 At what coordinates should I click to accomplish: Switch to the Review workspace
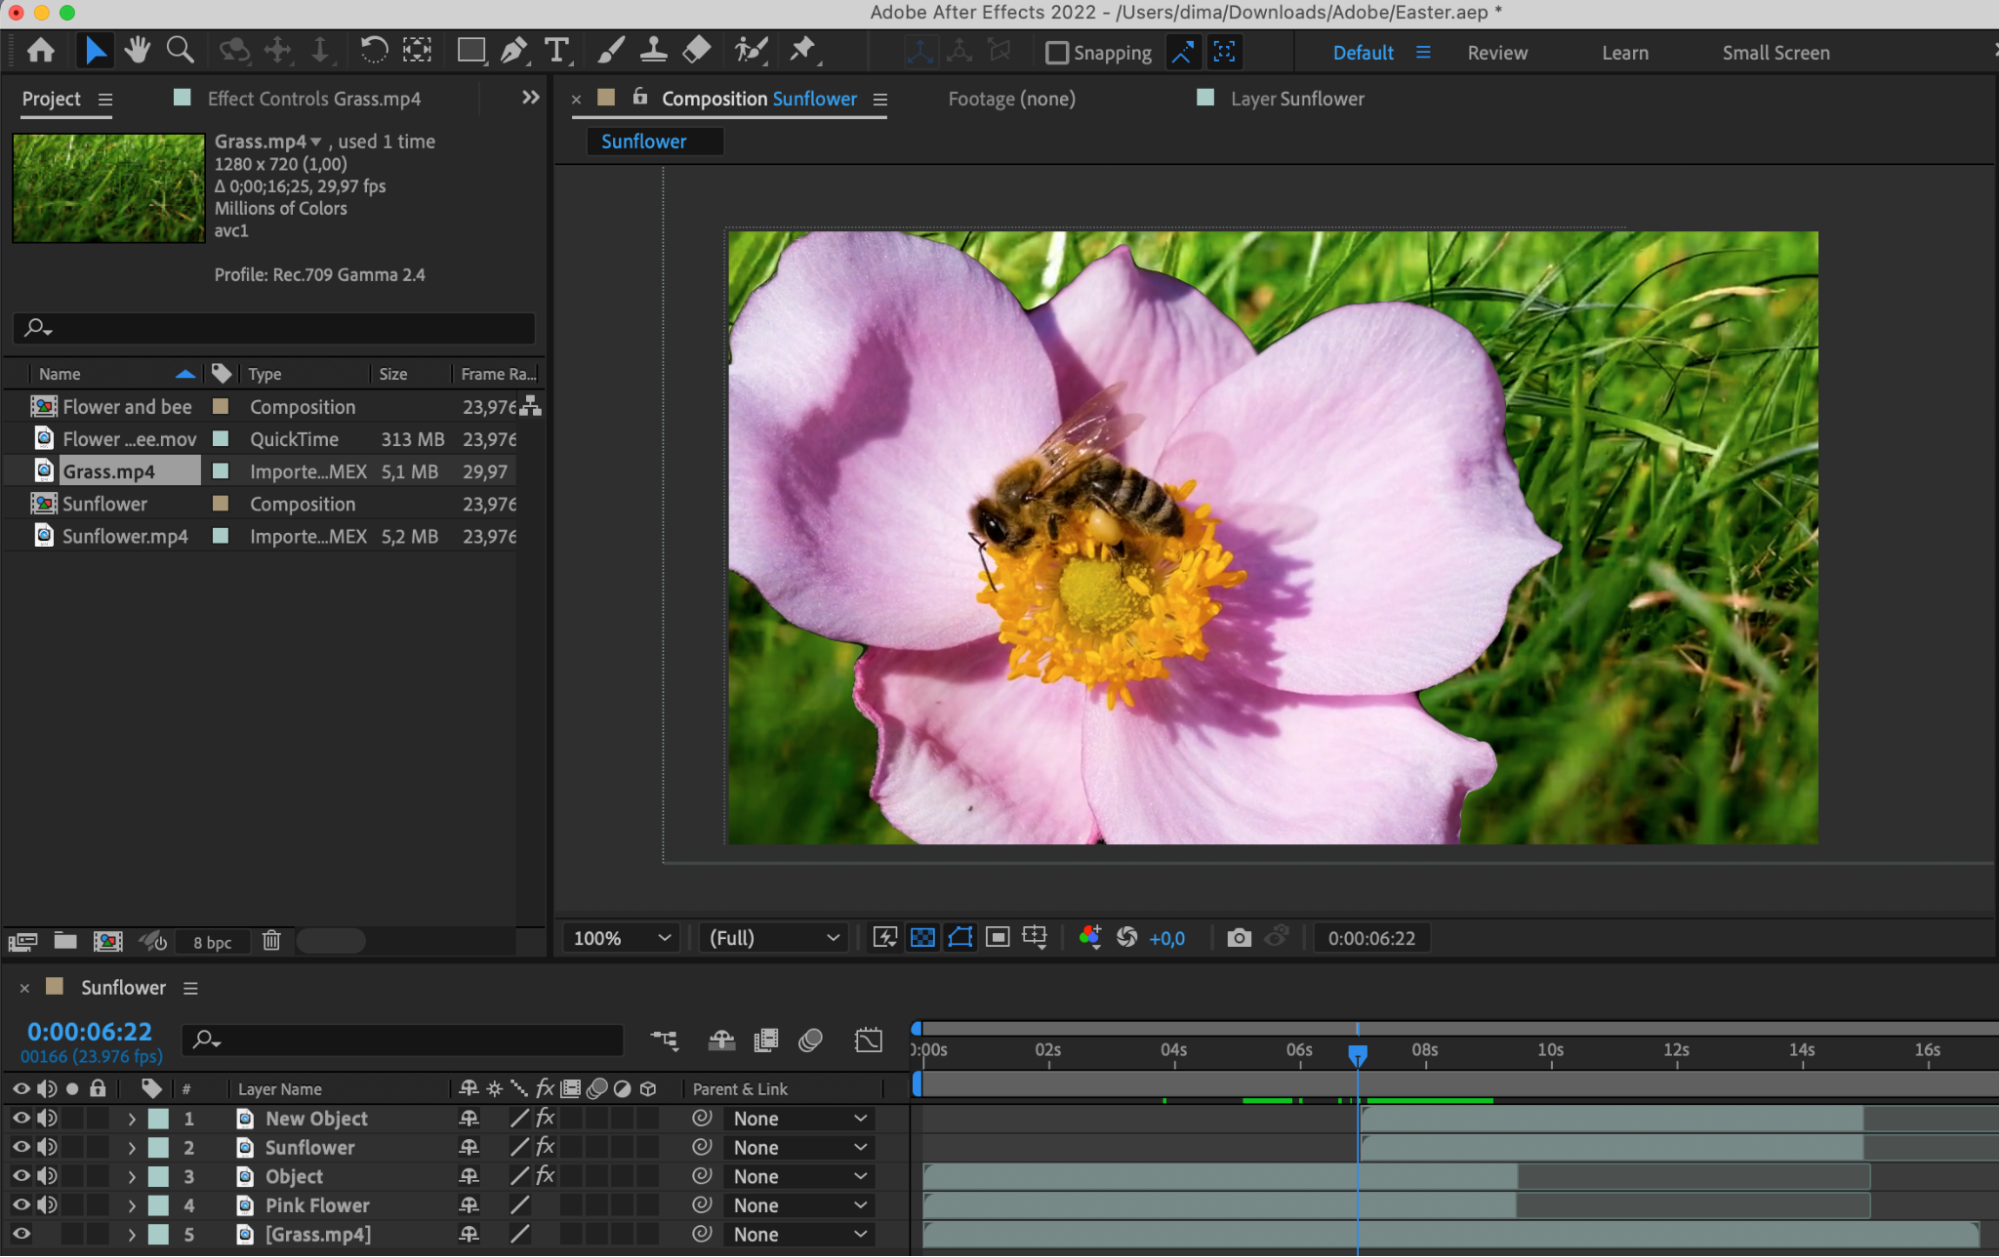1497,53
